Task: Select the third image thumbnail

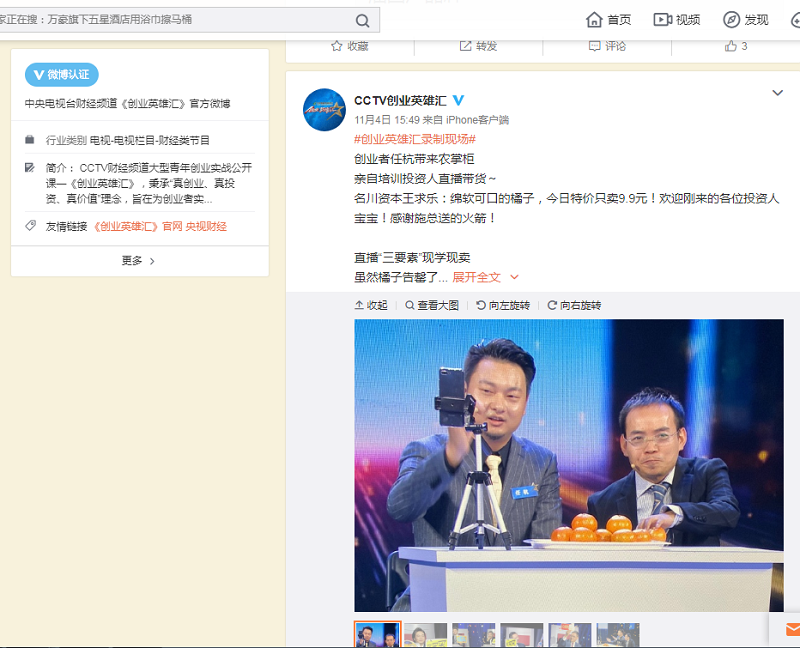Action: (x=473, y=635)
